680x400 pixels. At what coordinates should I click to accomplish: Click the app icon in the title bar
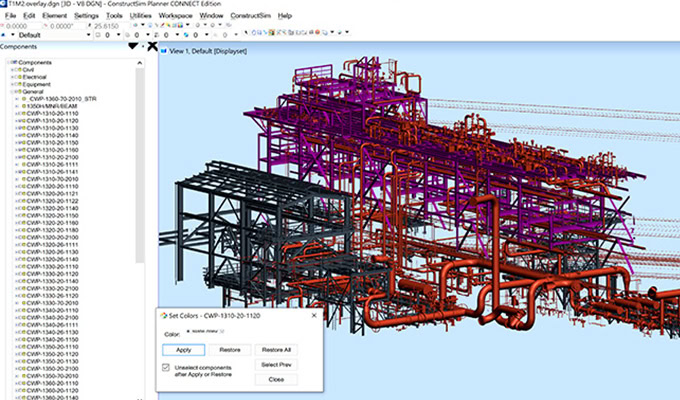point(4,4)
